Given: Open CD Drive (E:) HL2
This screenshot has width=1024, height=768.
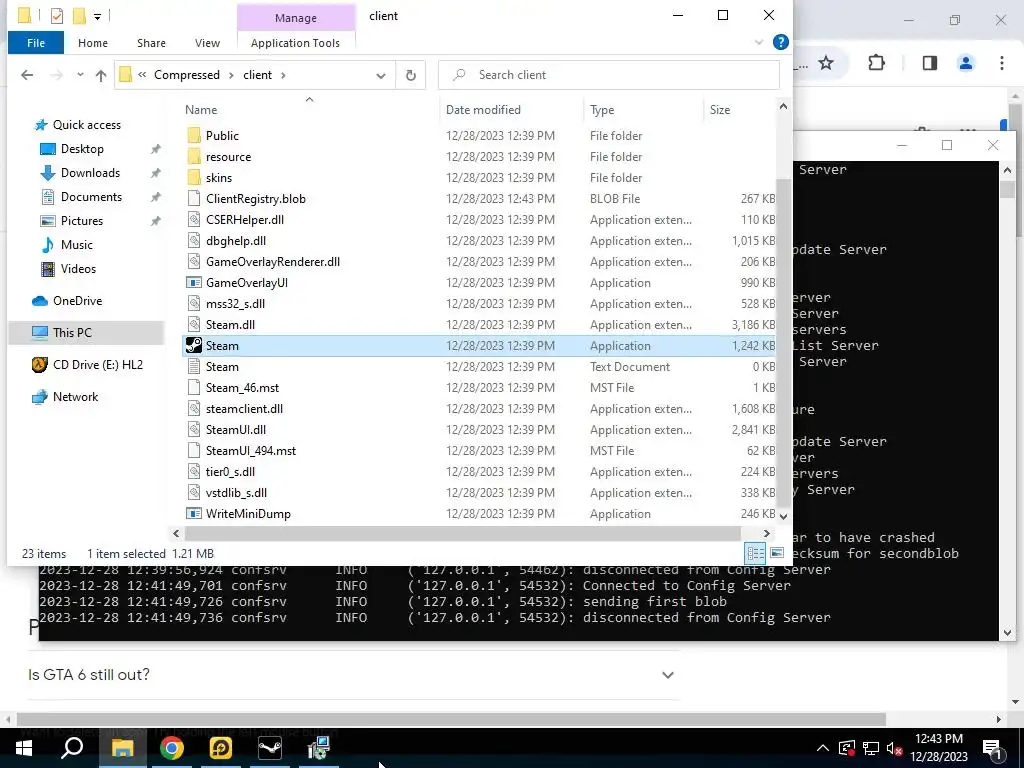Looking at the screenshot, I should pos(87,364).
